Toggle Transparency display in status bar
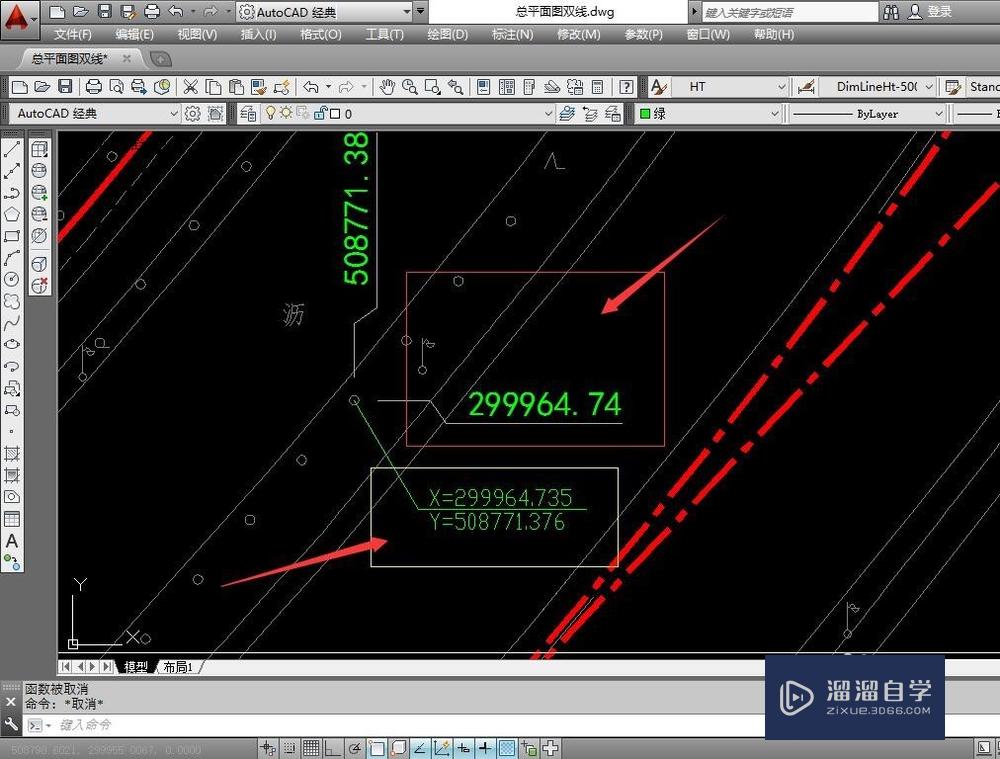 (x=506, y=748)
